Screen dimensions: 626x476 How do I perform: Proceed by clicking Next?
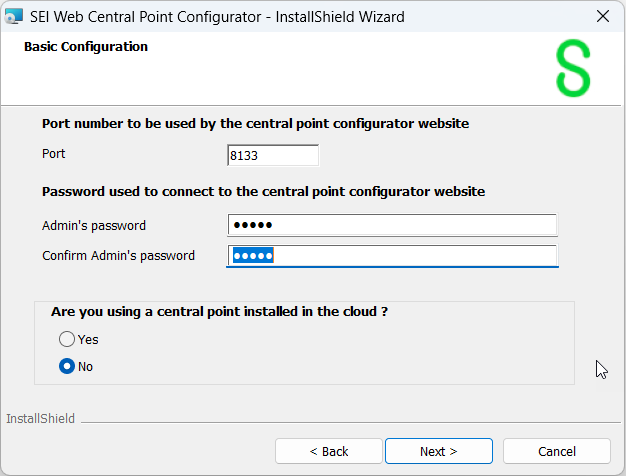click(x=438, y=451)
